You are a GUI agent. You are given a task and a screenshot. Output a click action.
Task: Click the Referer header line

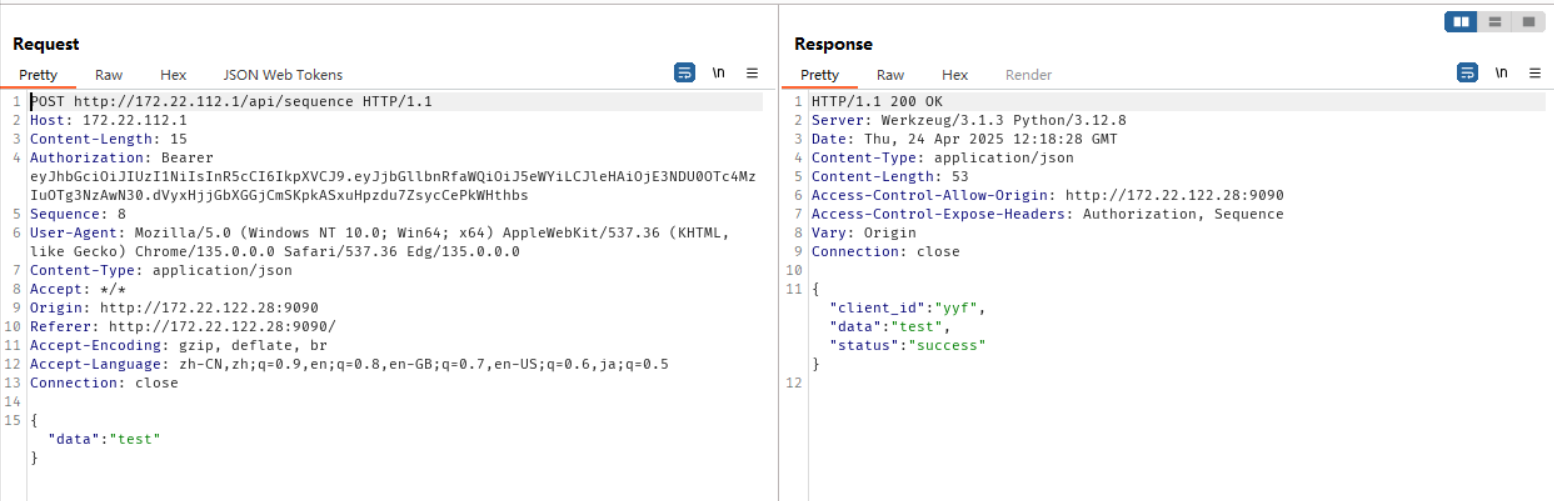(x=183, y=327)
